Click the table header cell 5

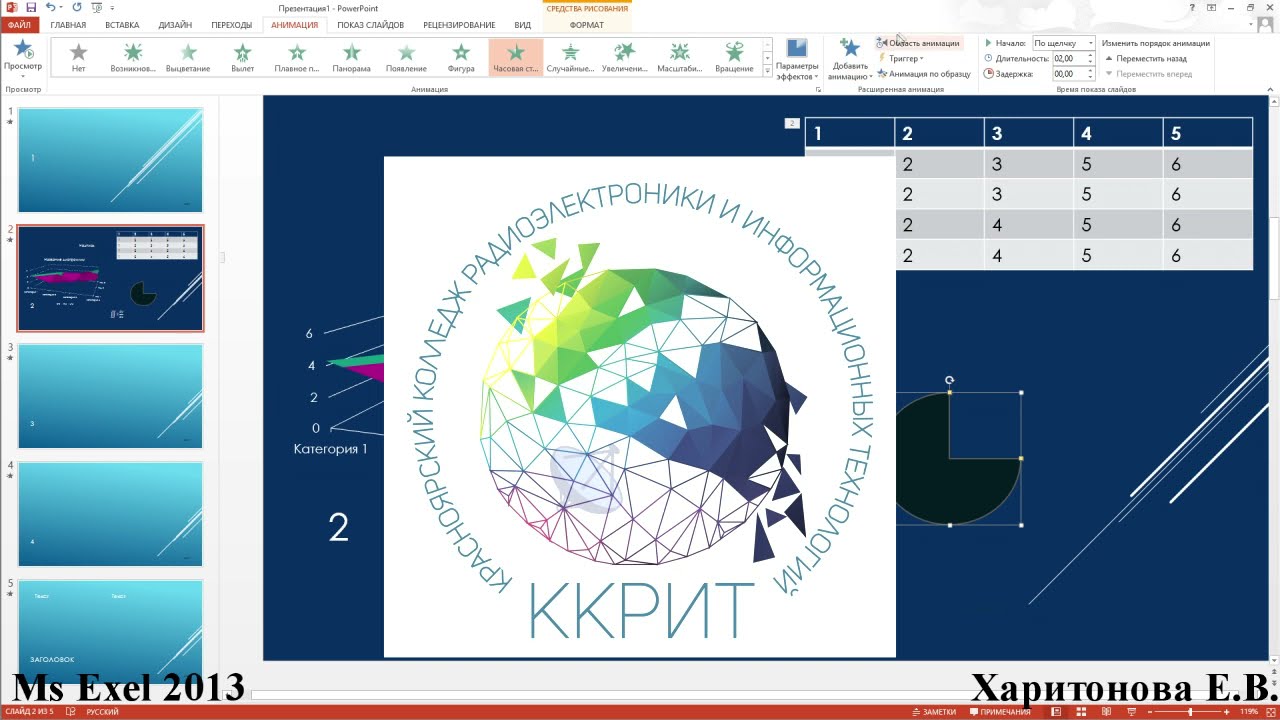coord(1208,133)
